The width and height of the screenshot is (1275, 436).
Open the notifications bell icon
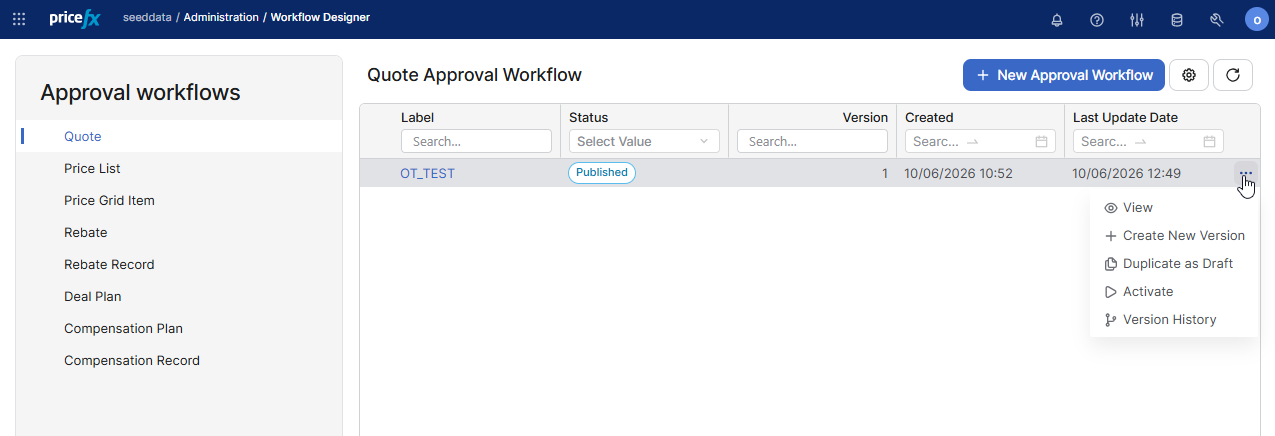coord(1057,19)
